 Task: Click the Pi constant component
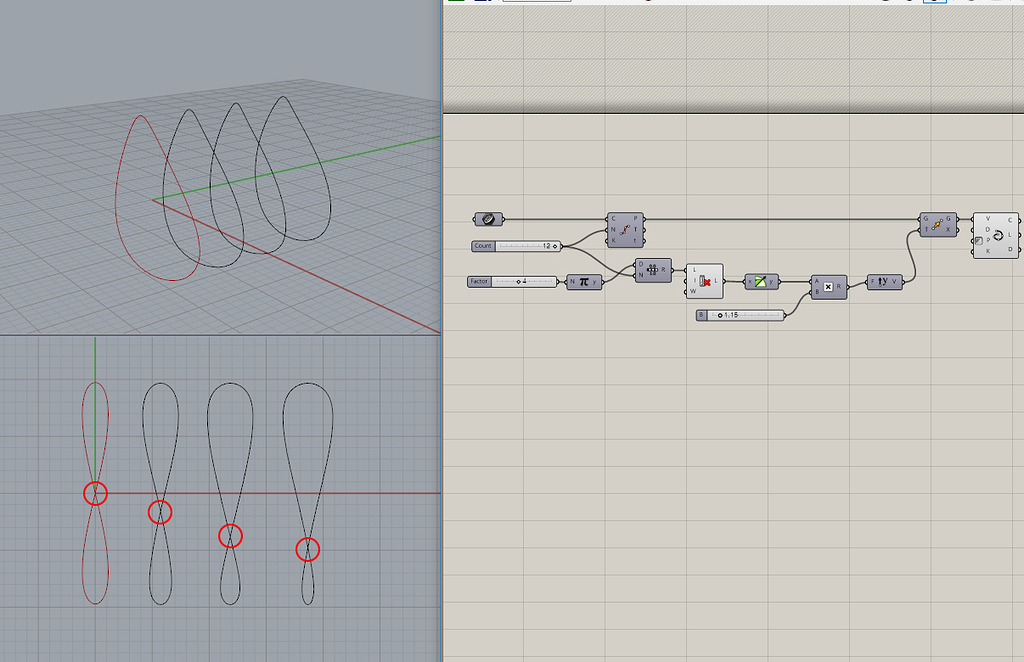tap(584, 281)
